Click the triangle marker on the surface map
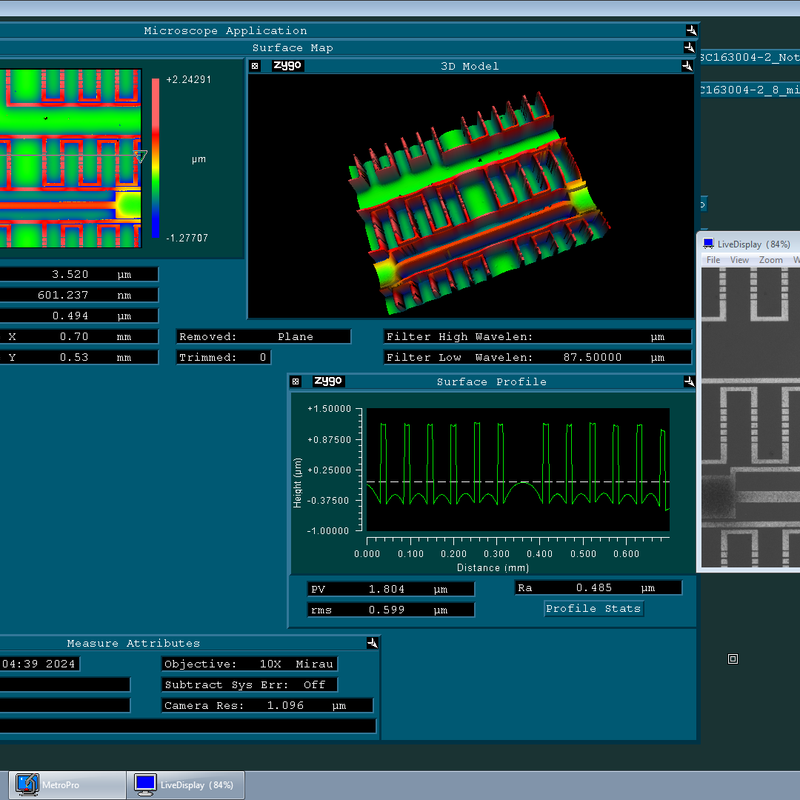The height and width of the screenshot is (800, 800). coord(141,157)
